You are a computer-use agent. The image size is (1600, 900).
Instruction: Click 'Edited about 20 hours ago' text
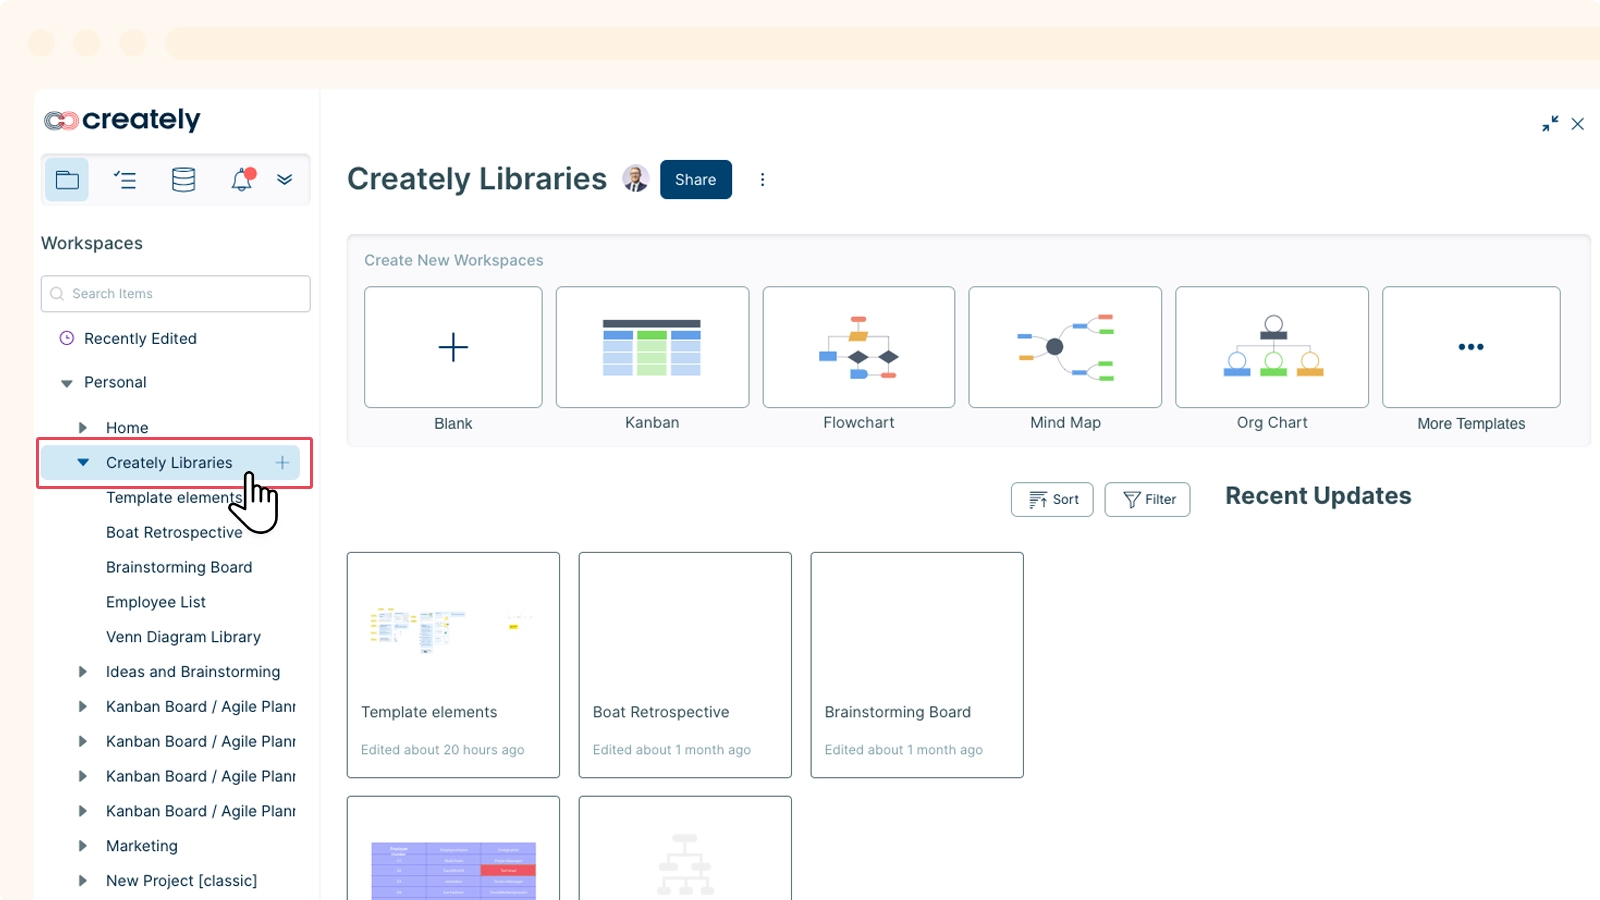click(x=442, y=750)
